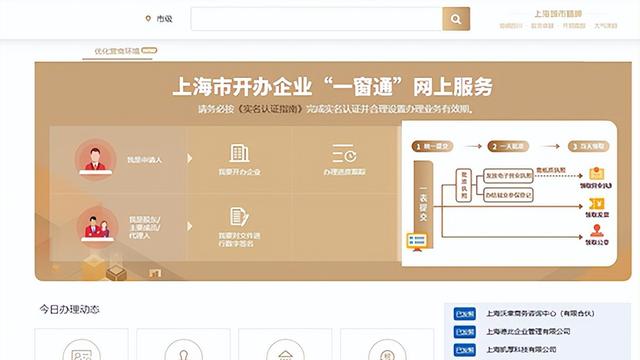Click step 1 pill in the flow diagram
This screenshot has width=640, height=360.
[432, 146]
